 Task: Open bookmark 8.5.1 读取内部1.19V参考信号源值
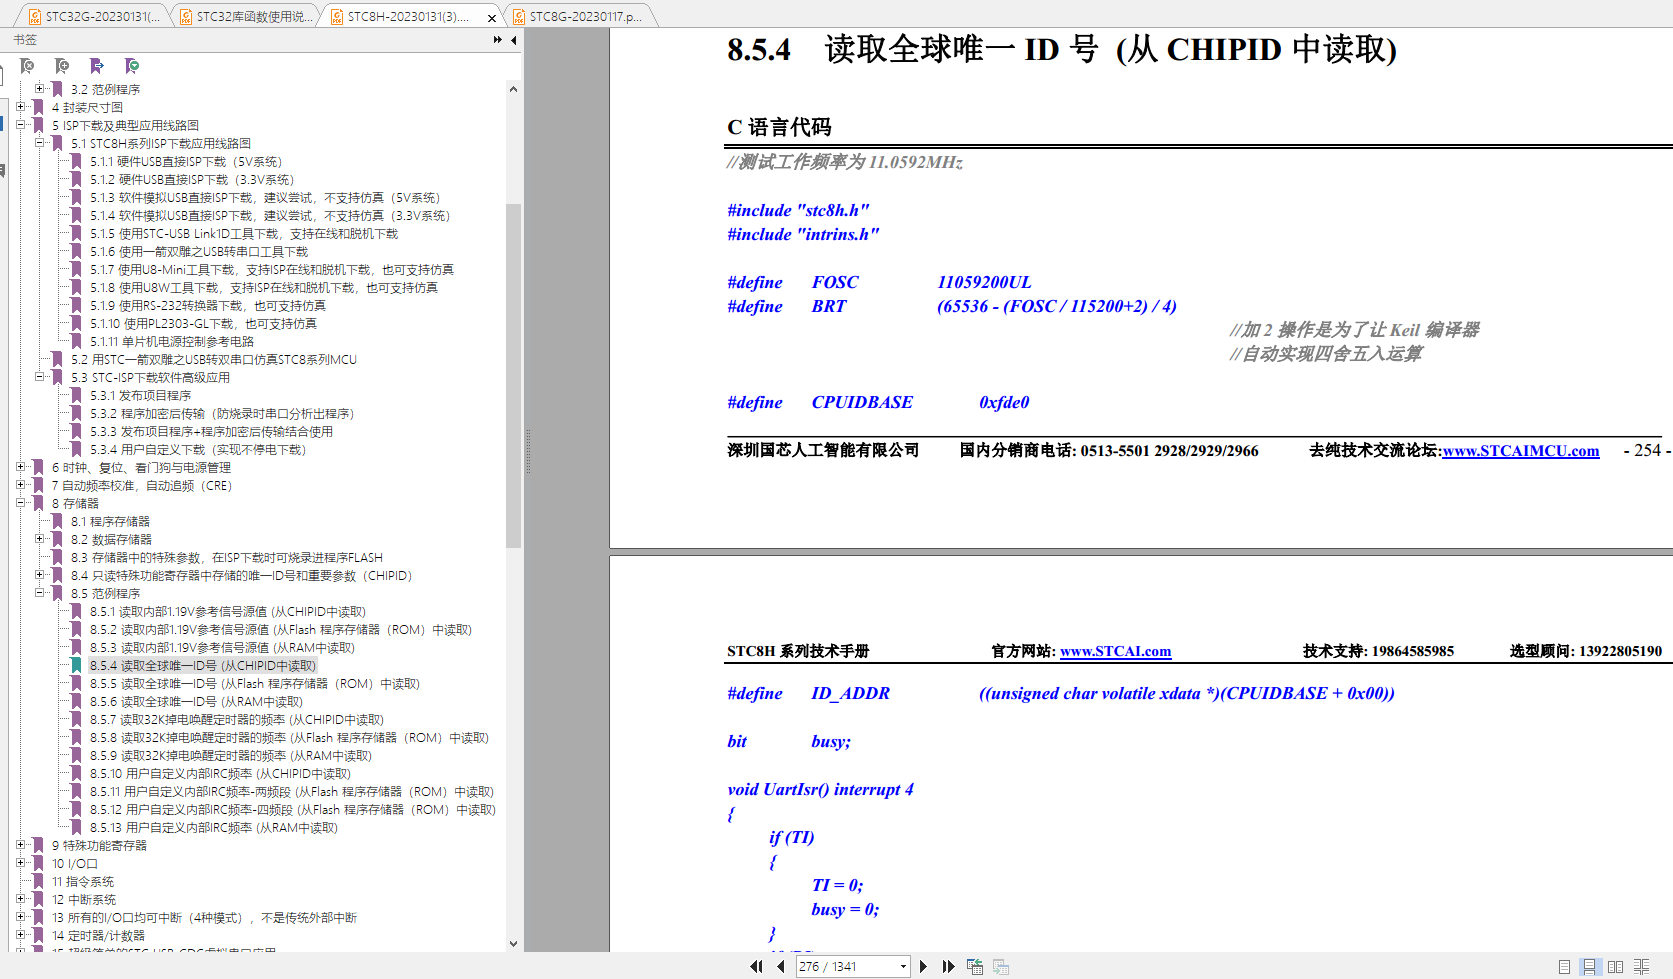227,612
